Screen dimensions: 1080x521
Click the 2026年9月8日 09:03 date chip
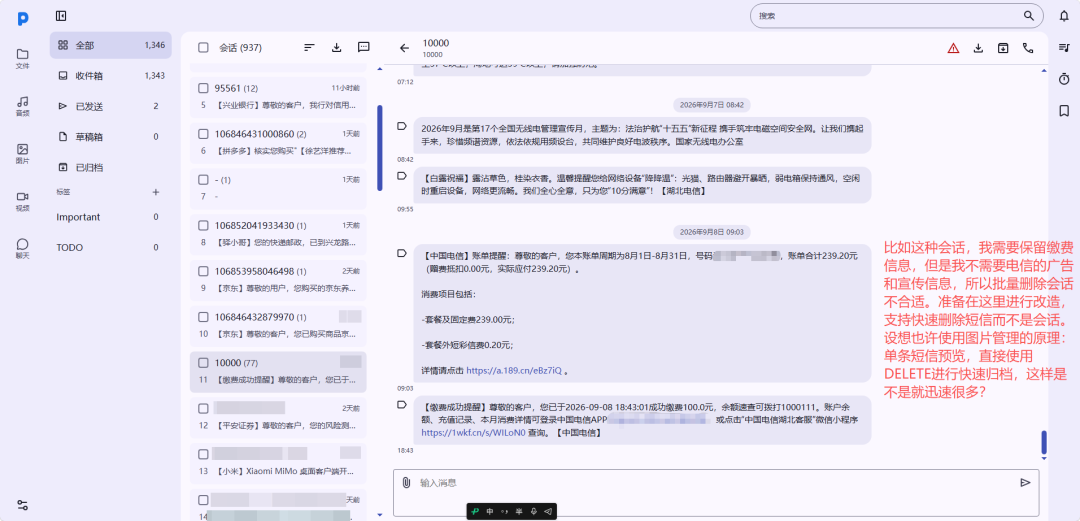712,232
